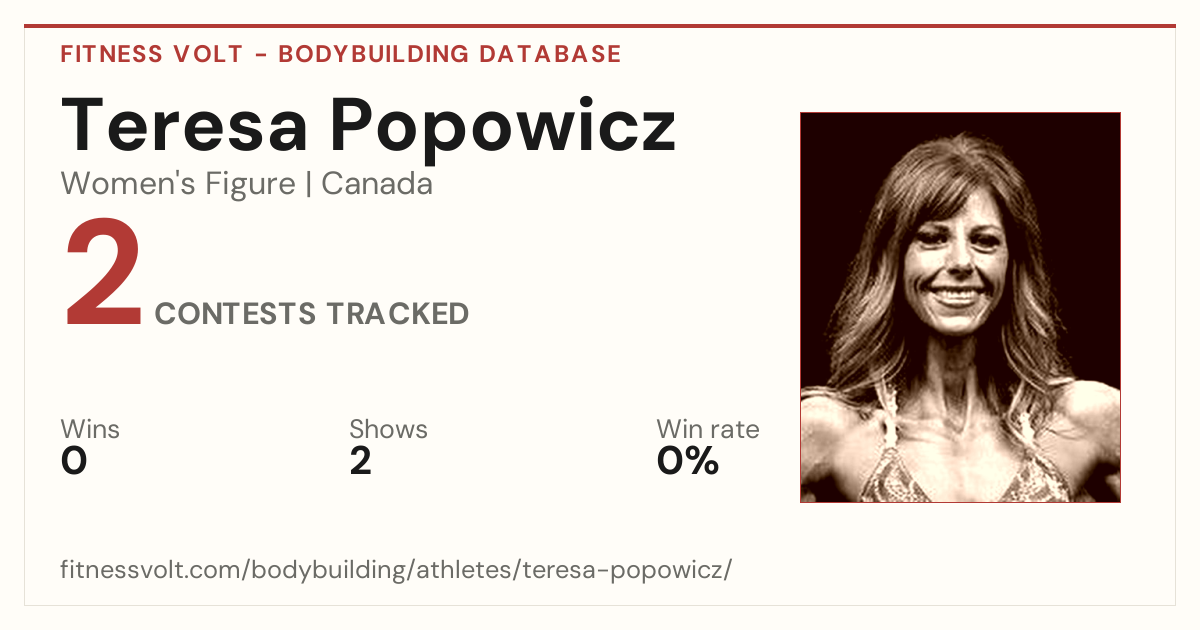
Task: Select the Win rate stat label
Action: [708, 429]
